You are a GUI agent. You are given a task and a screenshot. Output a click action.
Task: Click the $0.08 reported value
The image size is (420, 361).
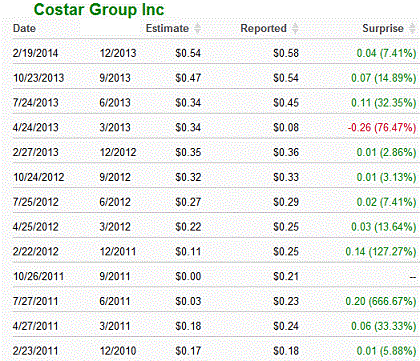(x=286, y=127)
